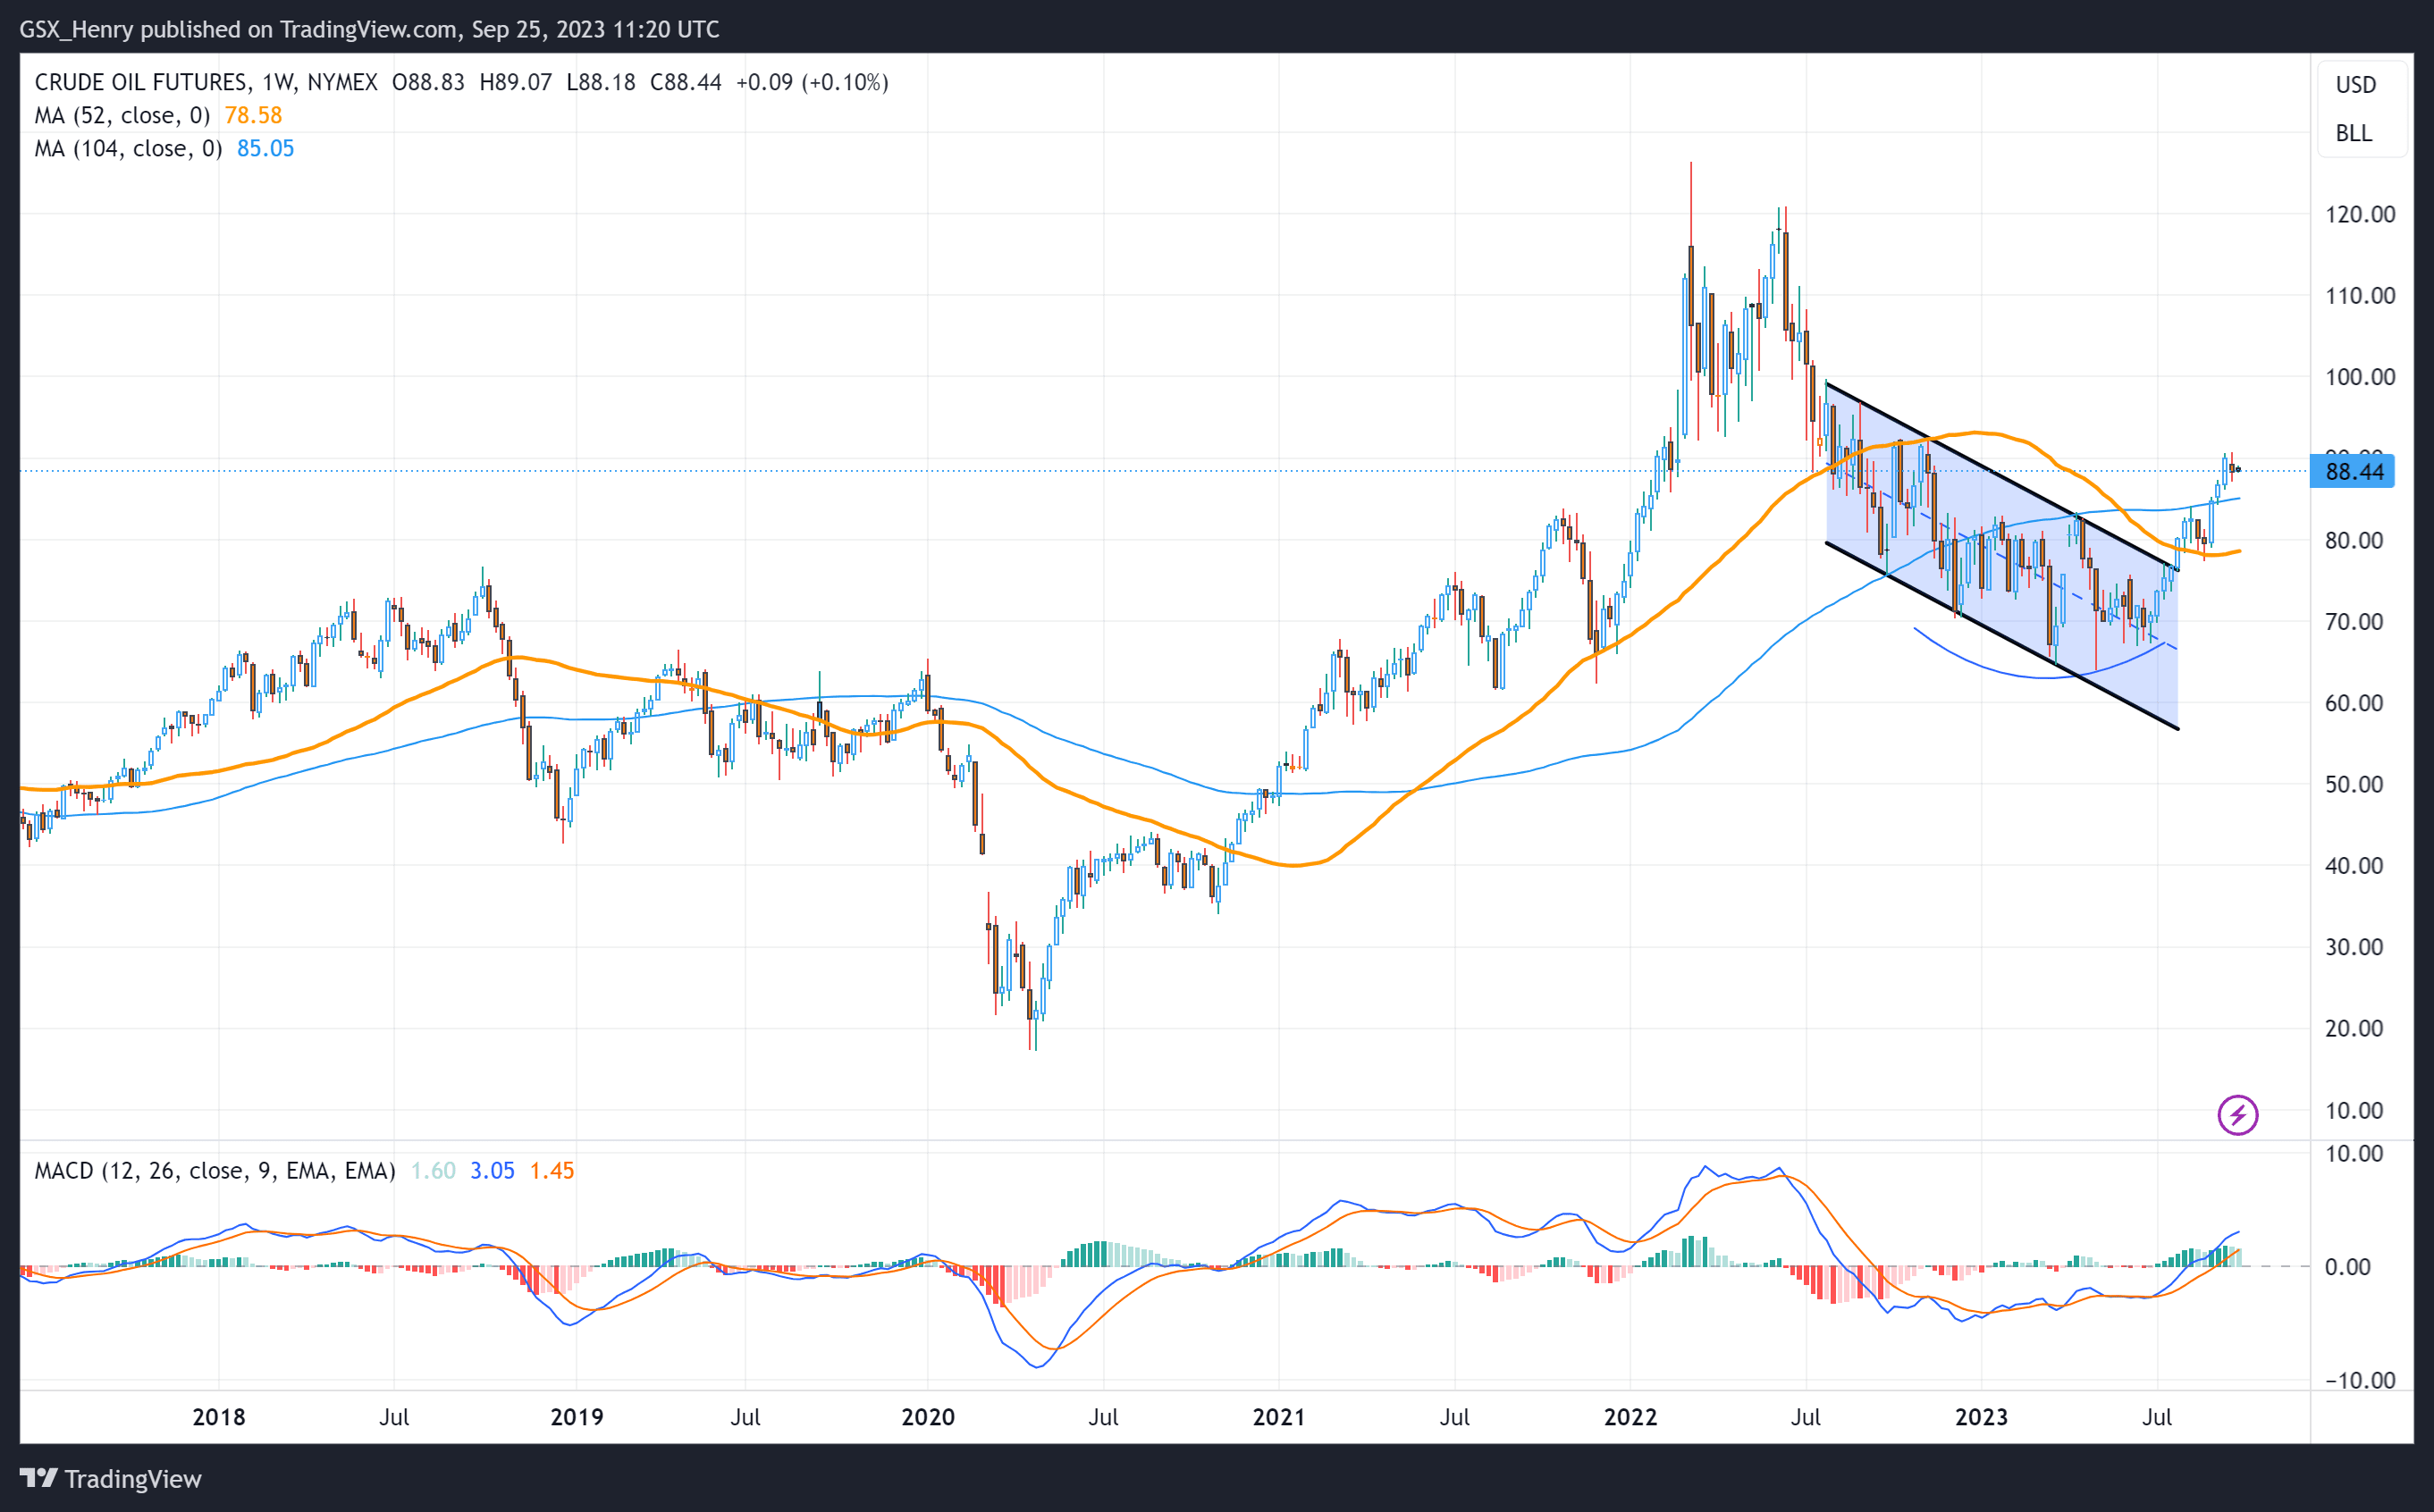The height and width of the screenshot is (1512, 2434).
Task: Open the MA 104 indicator legend
Action: pyautogui.click(x=128, y=148)
